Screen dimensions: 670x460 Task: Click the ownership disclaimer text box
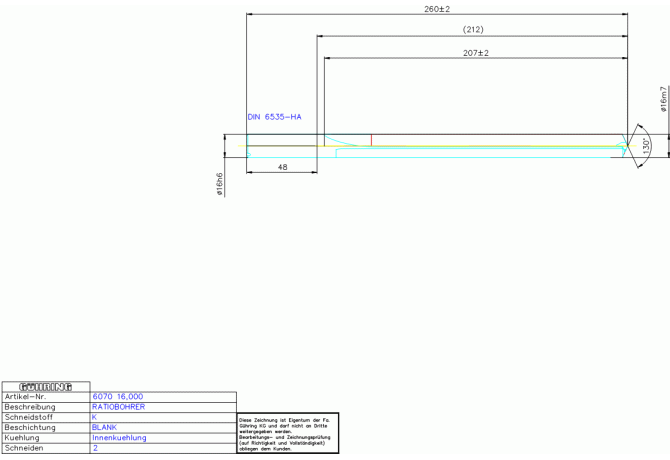tap(288, 434)
